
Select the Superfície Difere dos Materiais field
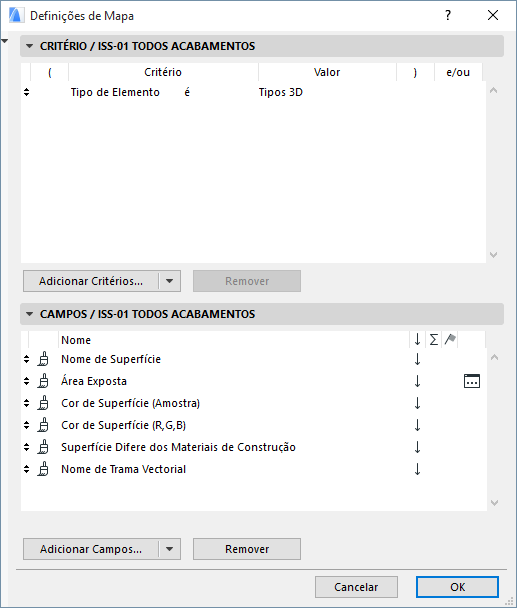coord(254,447)
